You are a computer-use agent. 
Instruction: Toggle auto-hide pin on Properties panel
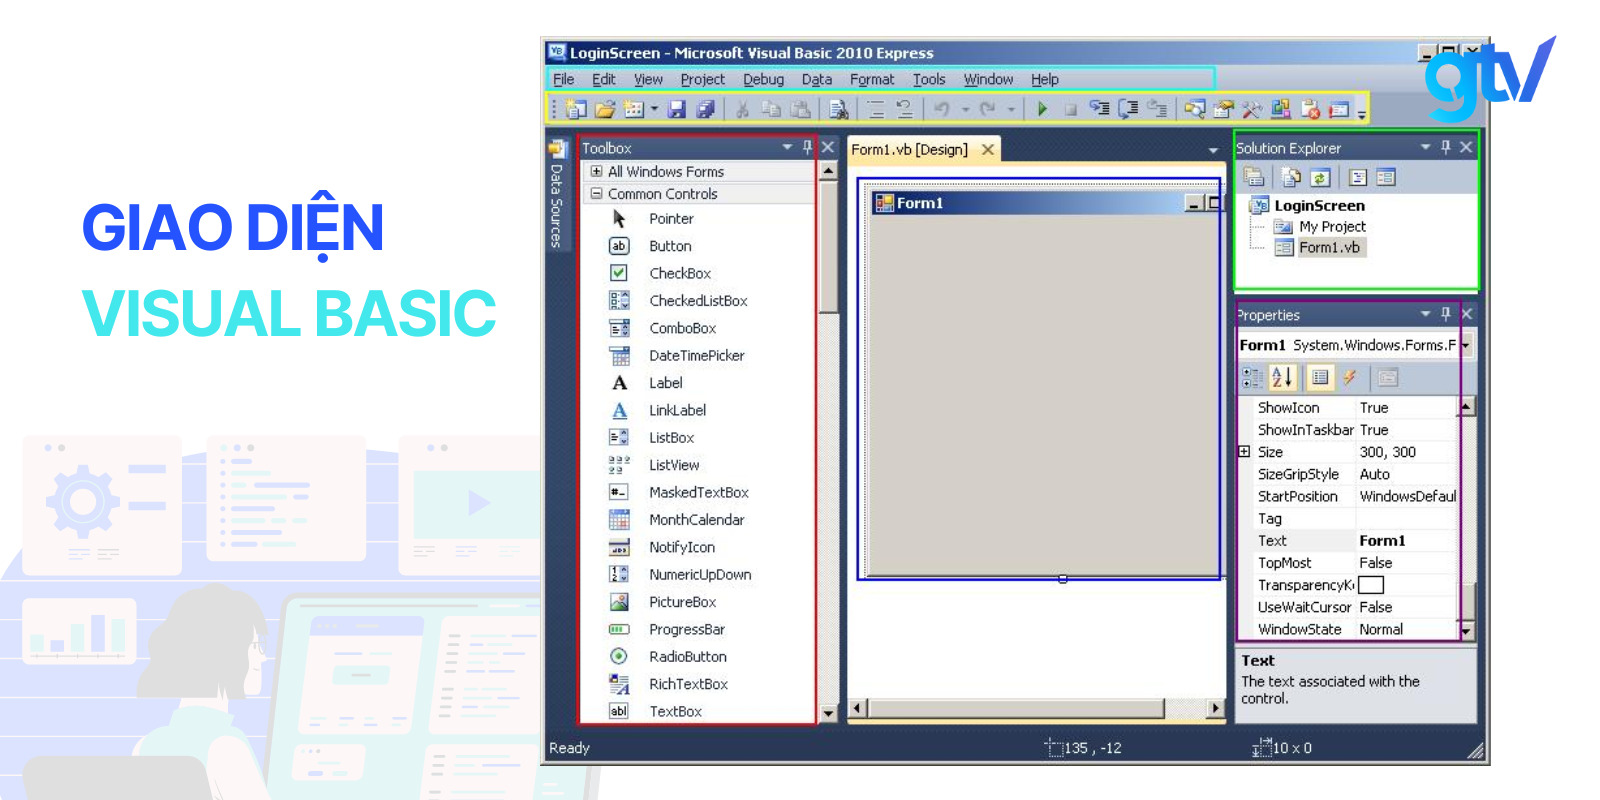[x=1446, y=314]
